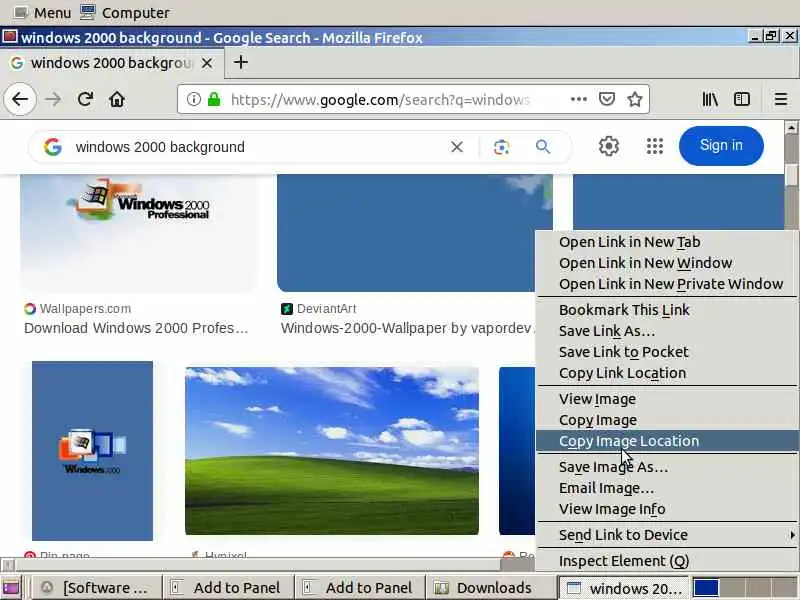Open Google quick settings gear

pos(609,146)
